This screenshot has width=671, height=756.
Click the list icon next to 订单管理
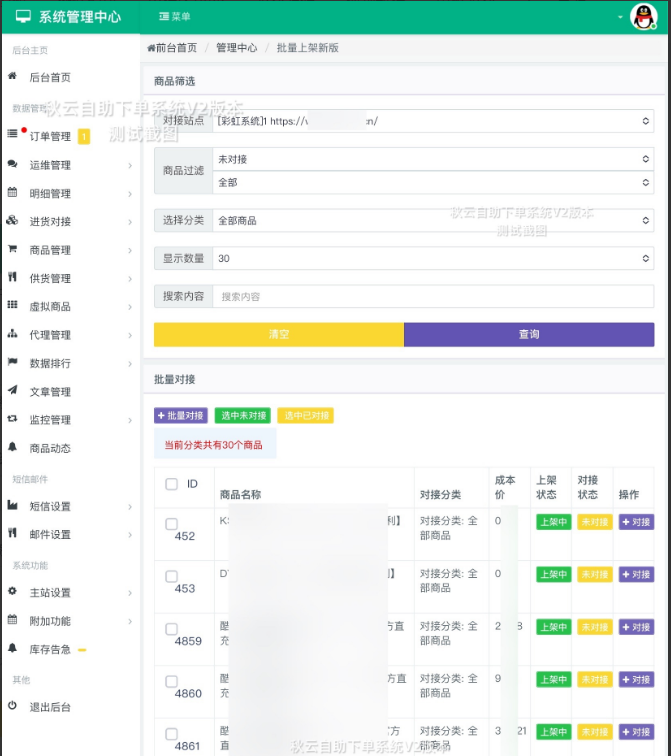click(x=13, y=134)
